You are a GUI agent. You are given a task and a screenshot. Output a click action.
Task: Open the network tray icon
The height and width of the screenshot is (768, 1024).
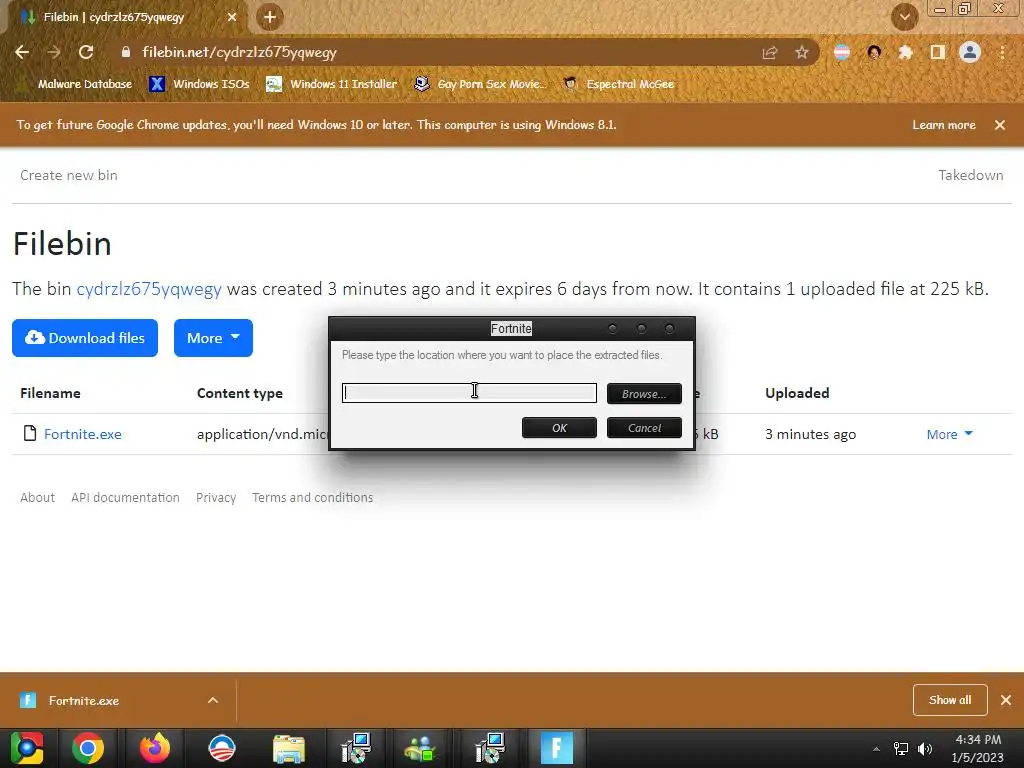901,749
